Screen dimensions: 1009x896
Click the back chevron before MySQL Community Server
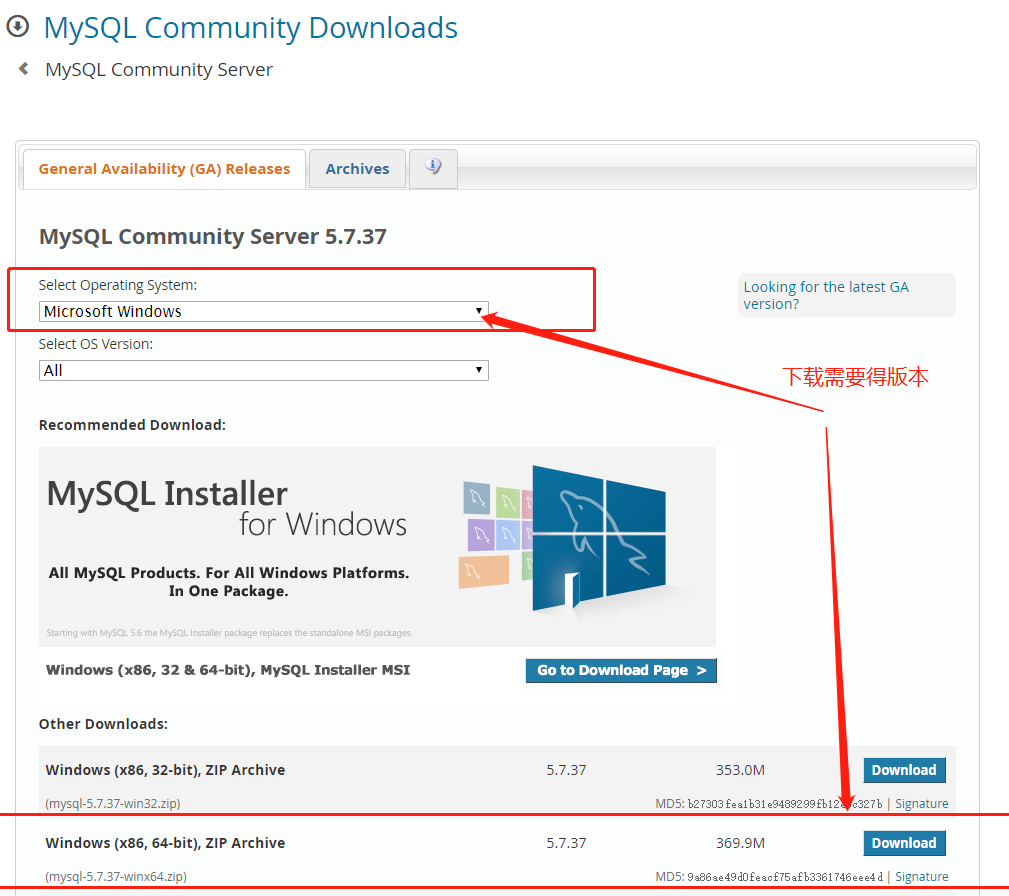click(x=22, y=68)
